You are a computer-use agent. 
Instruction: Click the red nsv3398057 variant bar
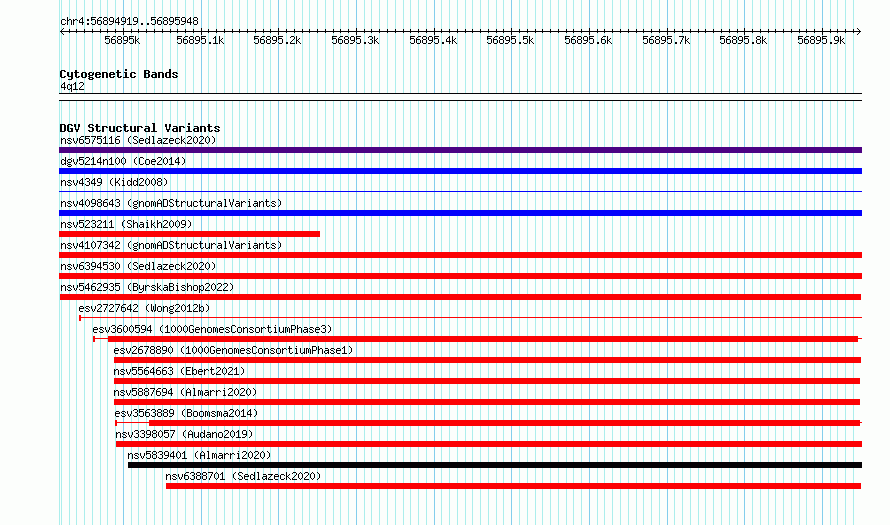pyautogui.click(x=489, y=444)
